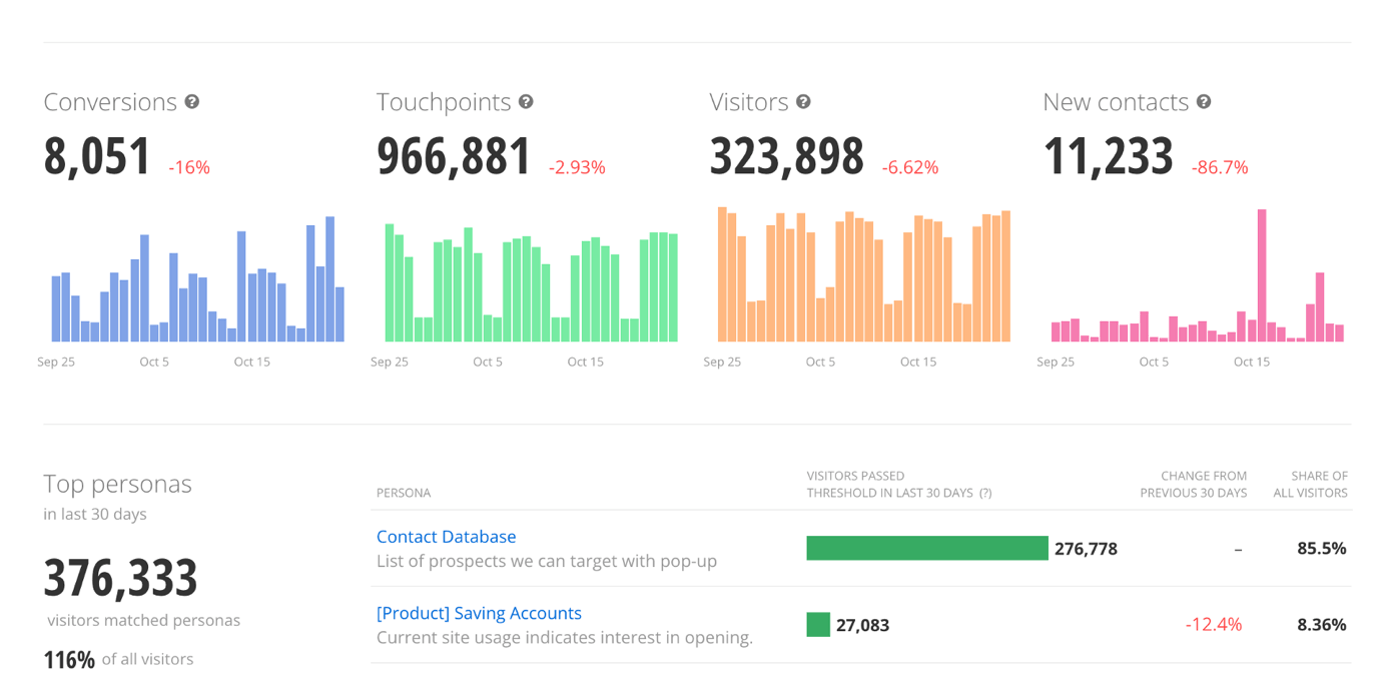Click the -12.4% change for Saving Accounts

1213,625
